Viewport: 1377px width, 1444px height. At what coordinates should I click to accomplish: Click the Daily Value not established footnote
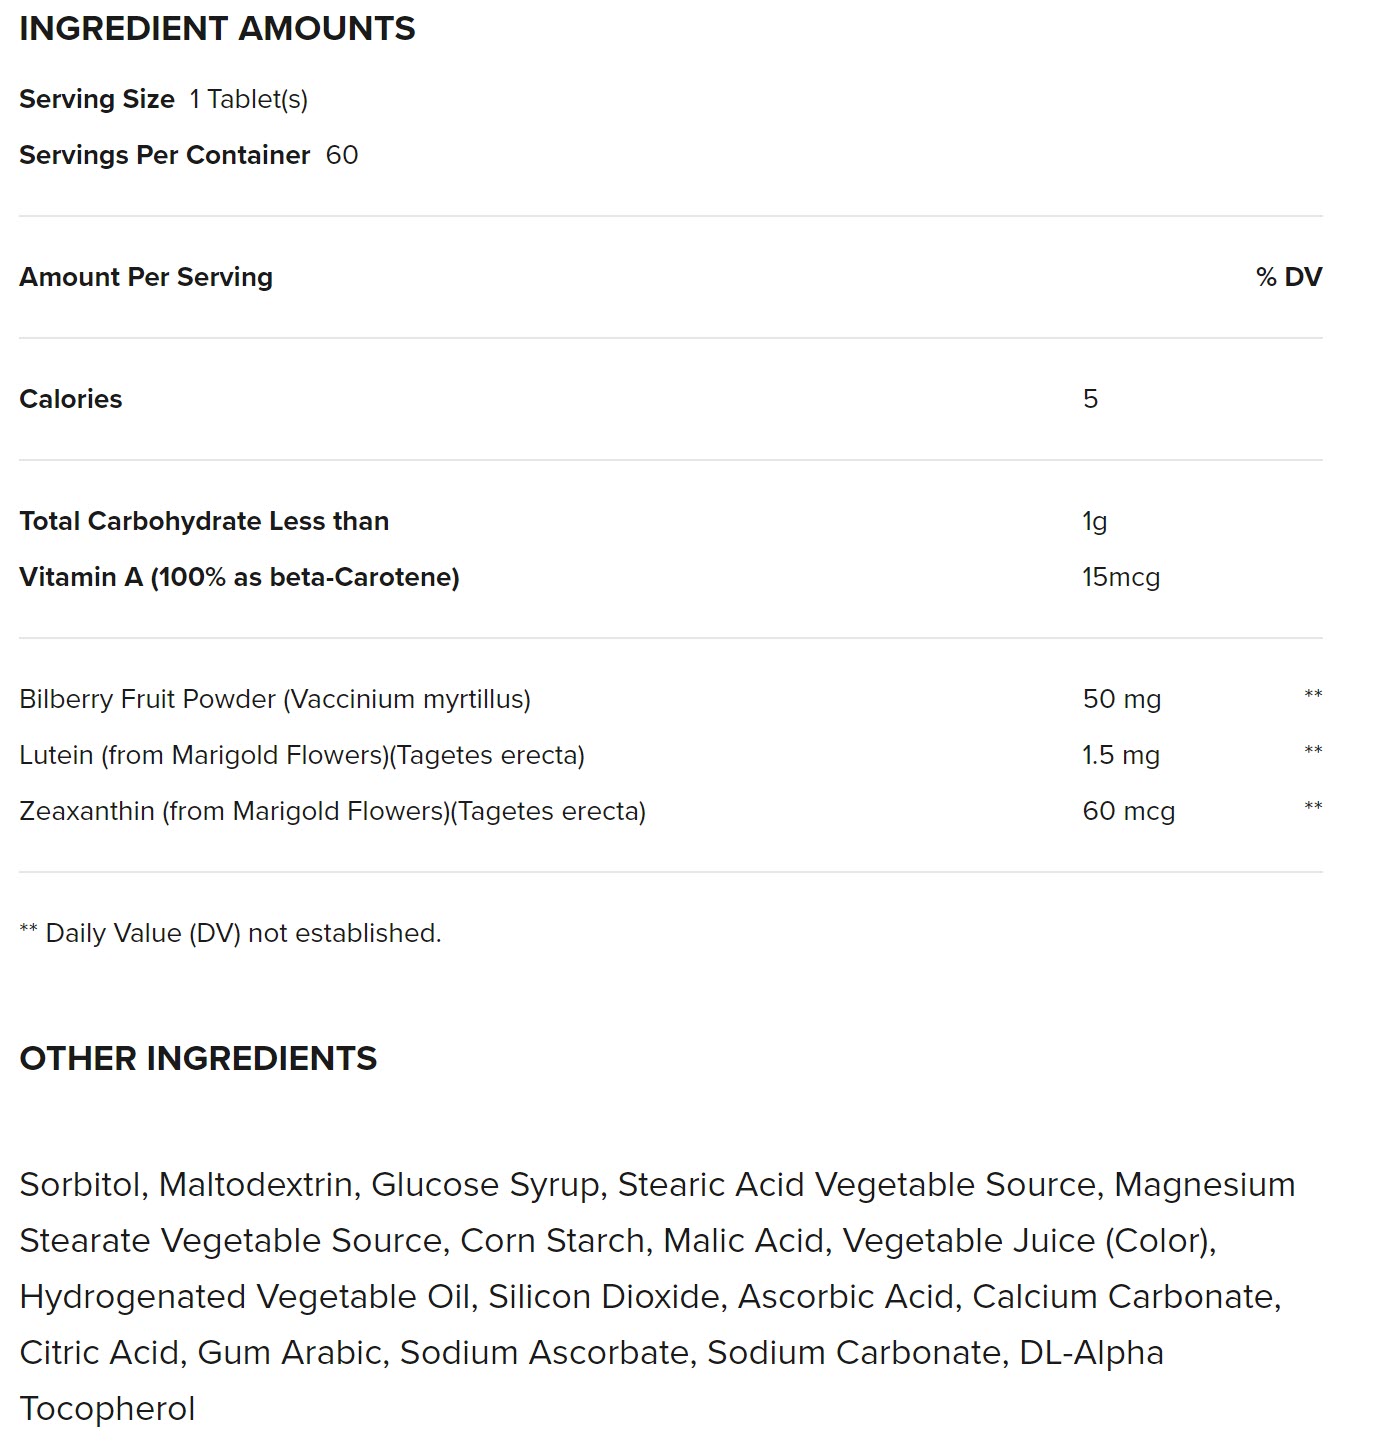(x=231, y=933)
